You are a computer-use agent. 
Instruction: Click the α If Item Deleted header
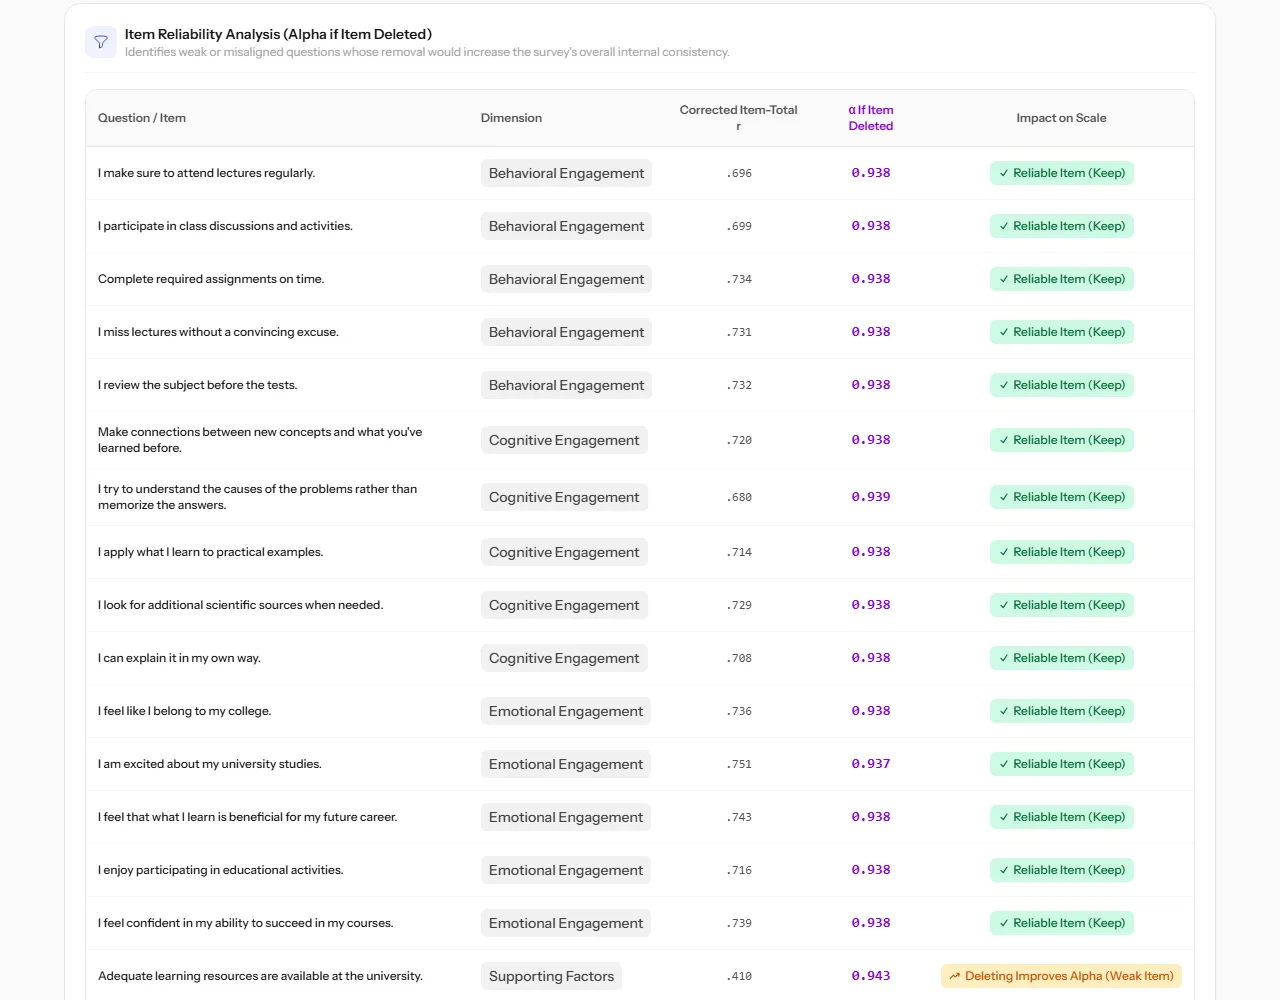click(871, 118)
